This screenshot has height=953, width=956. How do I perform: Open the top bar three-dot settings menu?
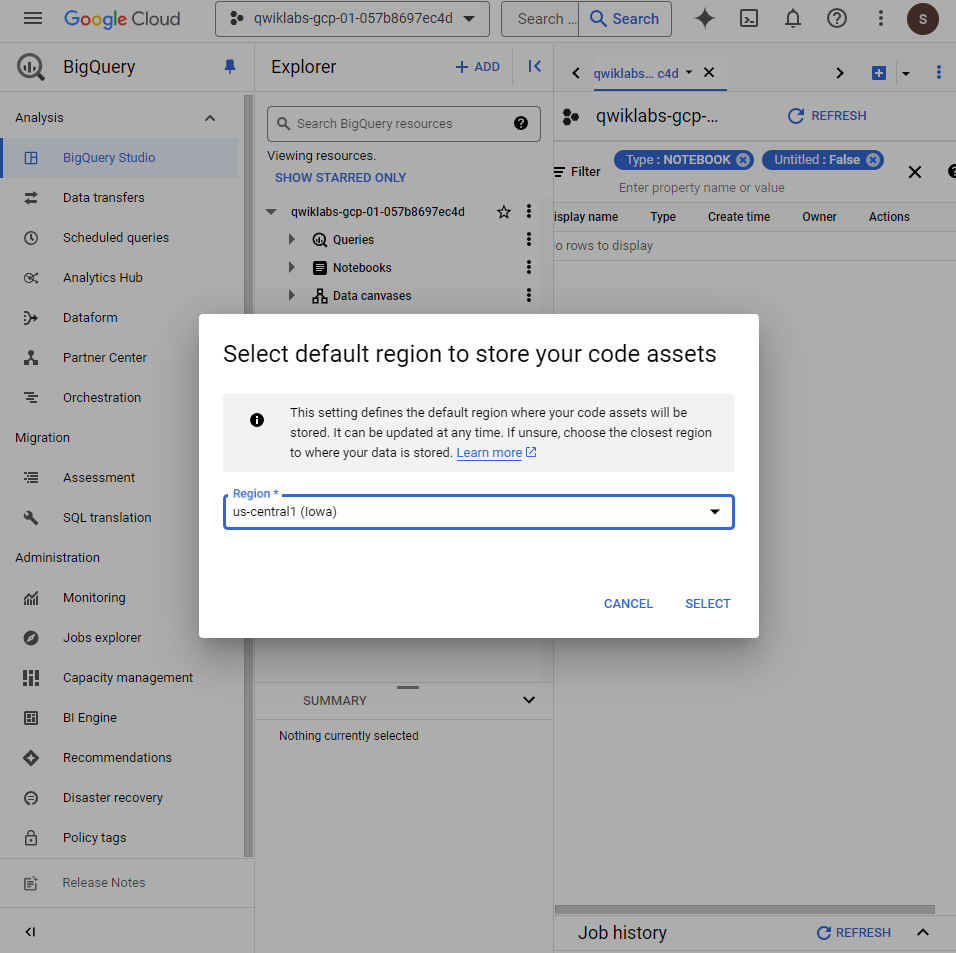[x=880, y=18]
